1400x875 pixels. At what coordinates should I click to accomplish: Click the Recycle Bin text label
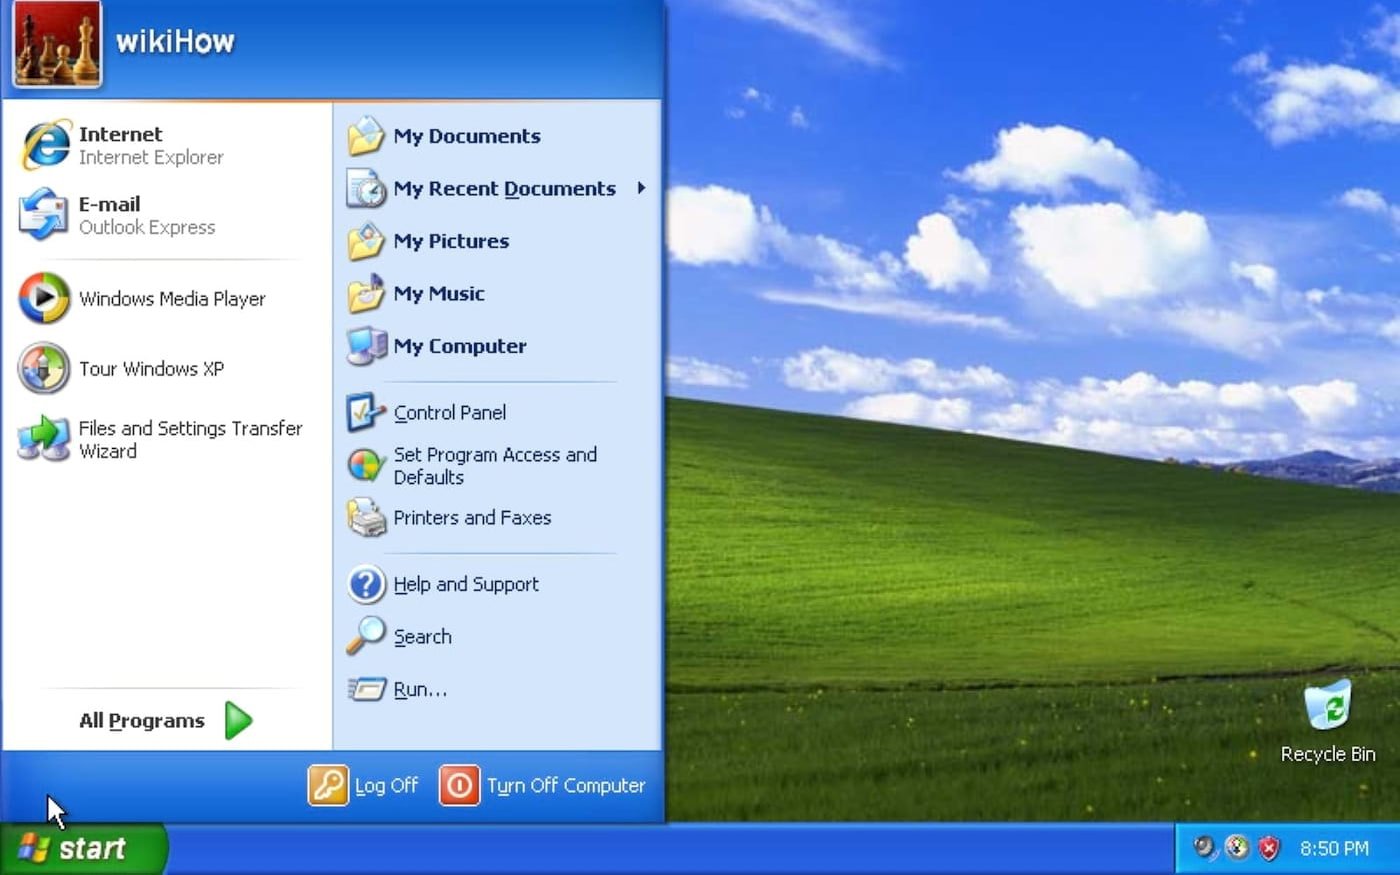1328,754
